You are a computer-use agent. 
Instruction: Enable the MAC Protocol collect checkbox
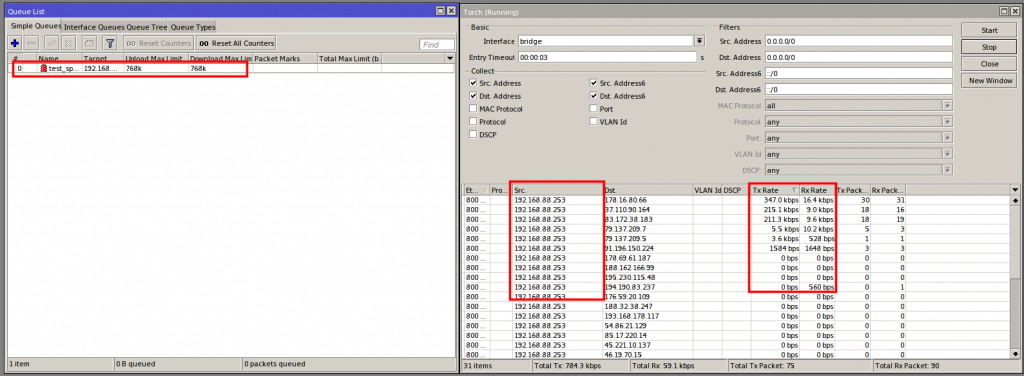point(473,109)
